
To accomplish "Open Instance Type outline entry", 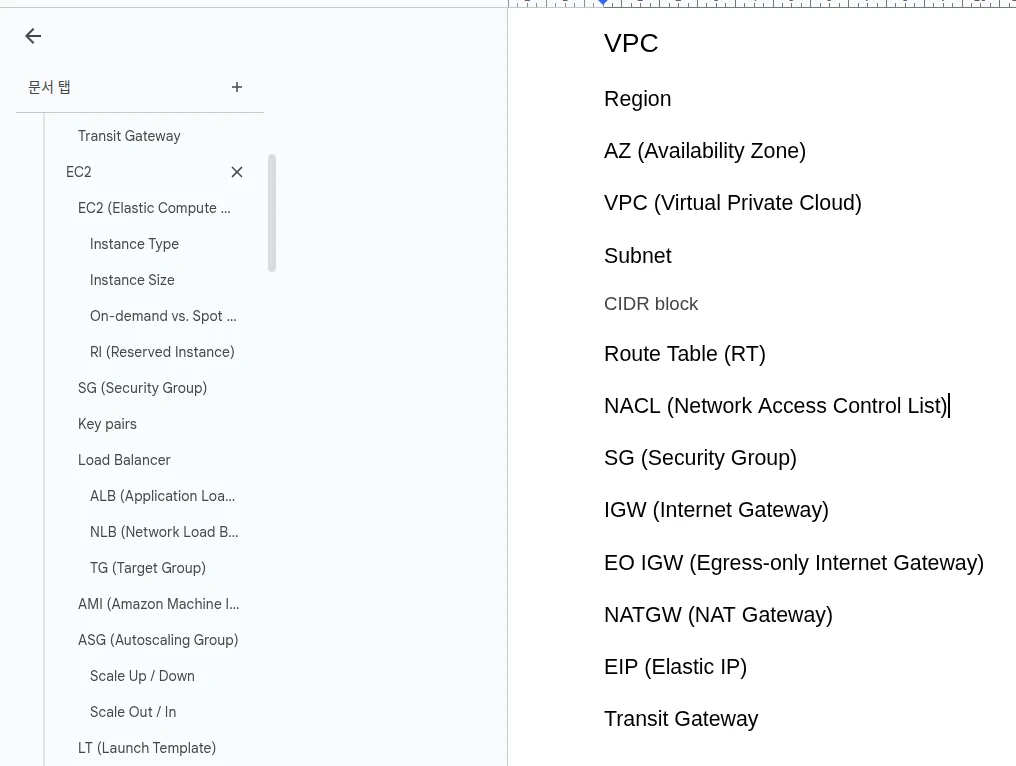I will tap(134, 244).
